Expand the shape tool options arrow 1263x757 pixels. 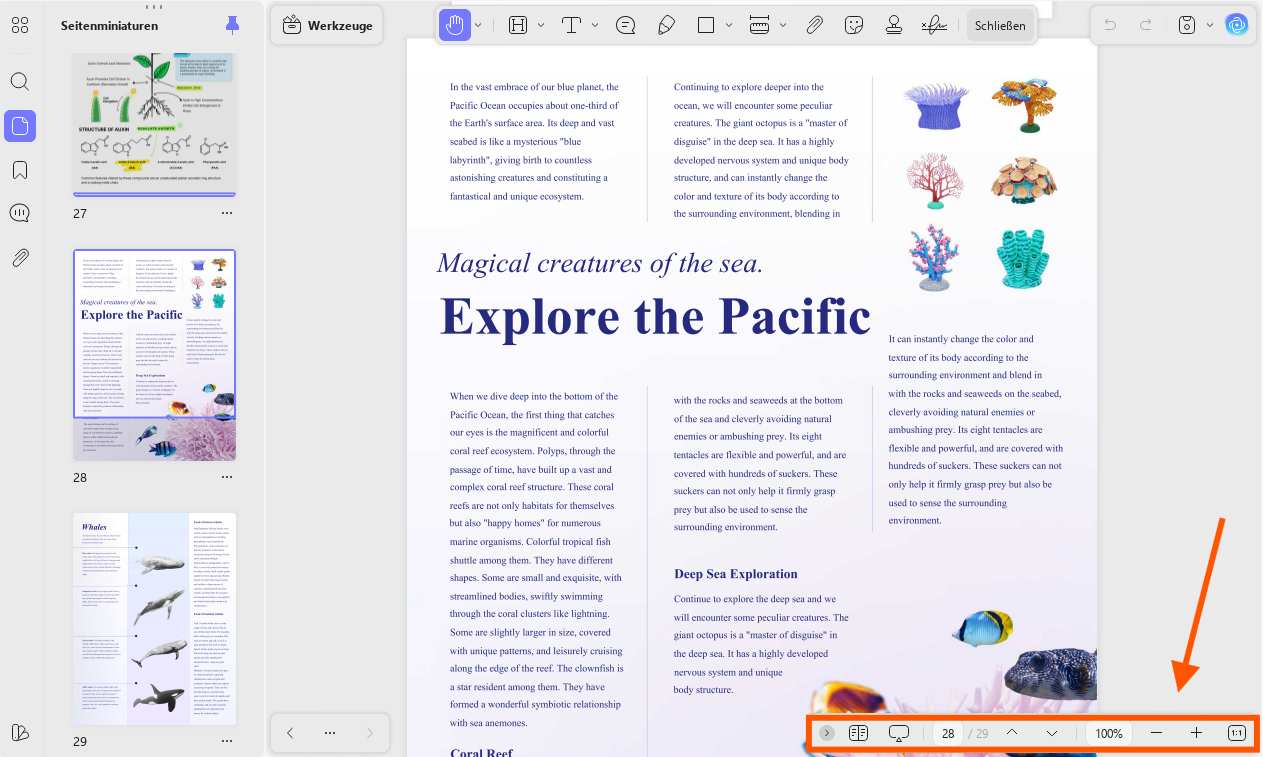pos(729,25)
